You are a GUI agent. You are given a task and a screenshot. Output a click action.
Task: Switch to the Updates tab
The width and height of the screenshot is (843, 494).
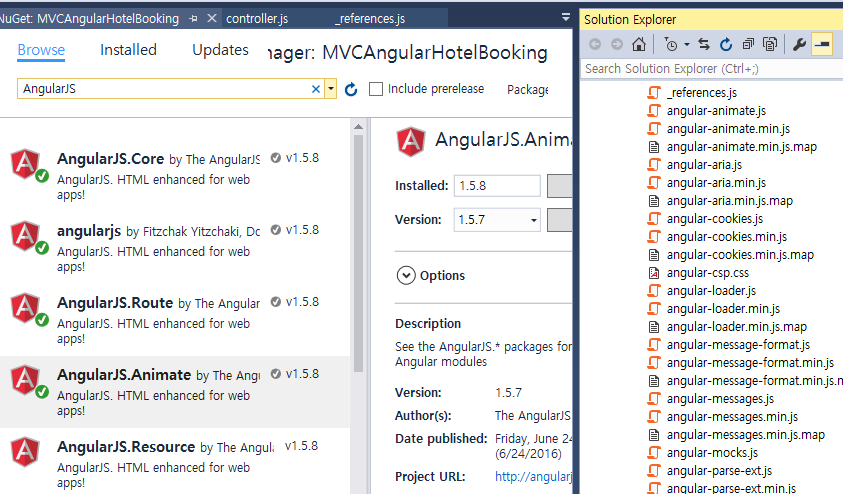220,50
